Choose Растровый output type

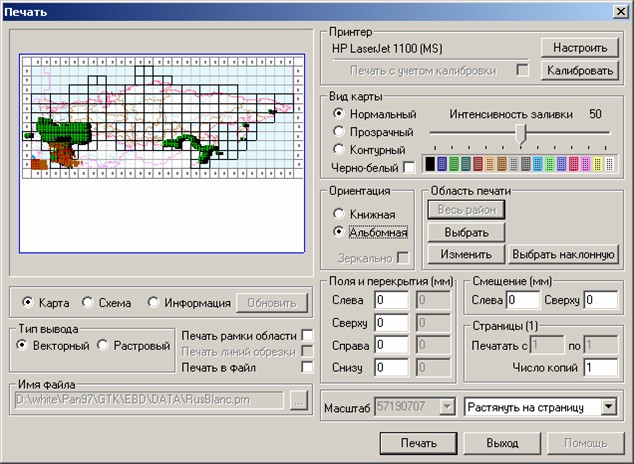(103, 345)
